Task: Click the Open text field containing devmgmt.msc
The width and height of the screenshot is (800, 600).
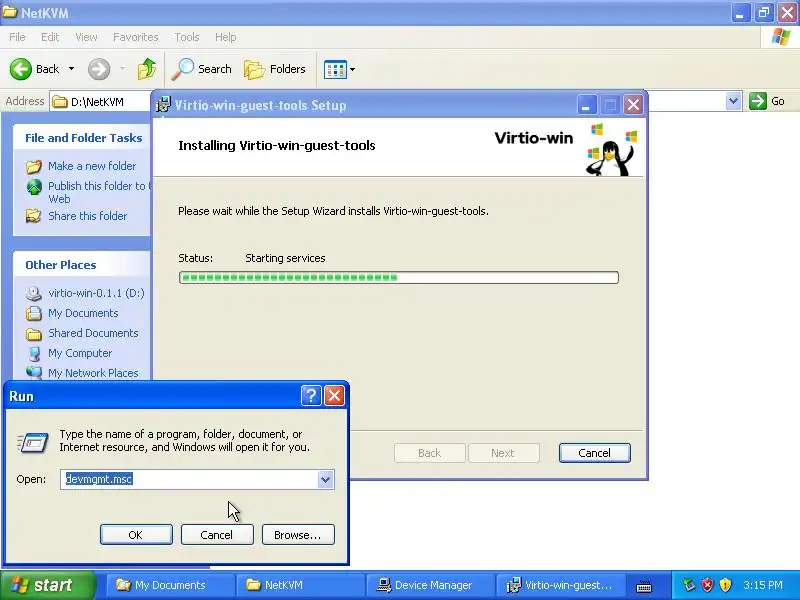Action: point(189,479)
